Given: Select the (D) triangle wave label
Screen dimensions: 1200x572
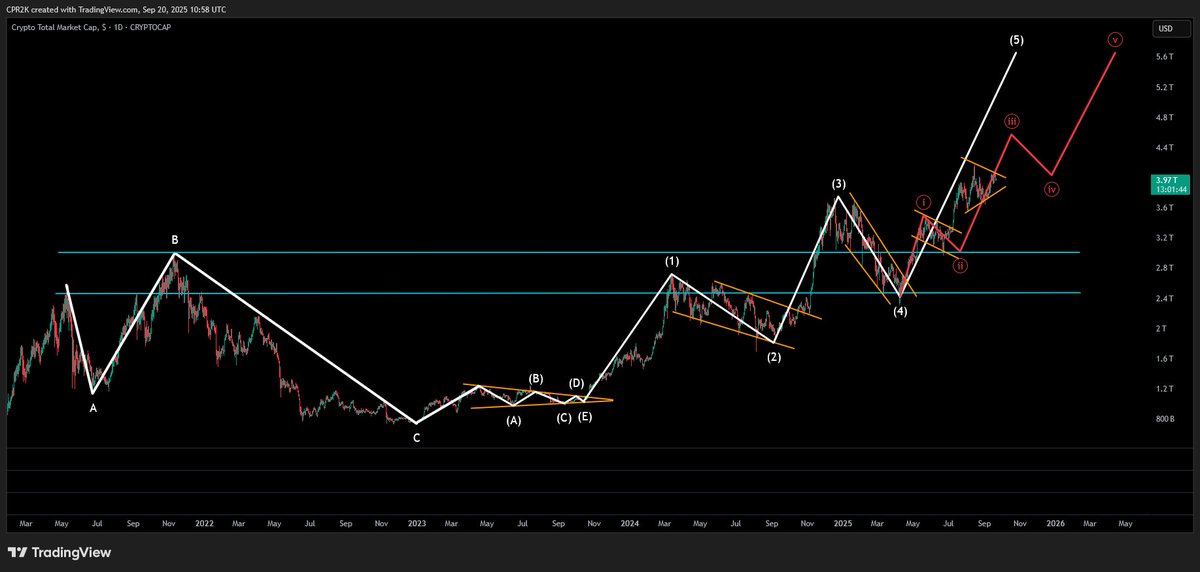Looking at the screenshot, I should (x=576, y=383).
